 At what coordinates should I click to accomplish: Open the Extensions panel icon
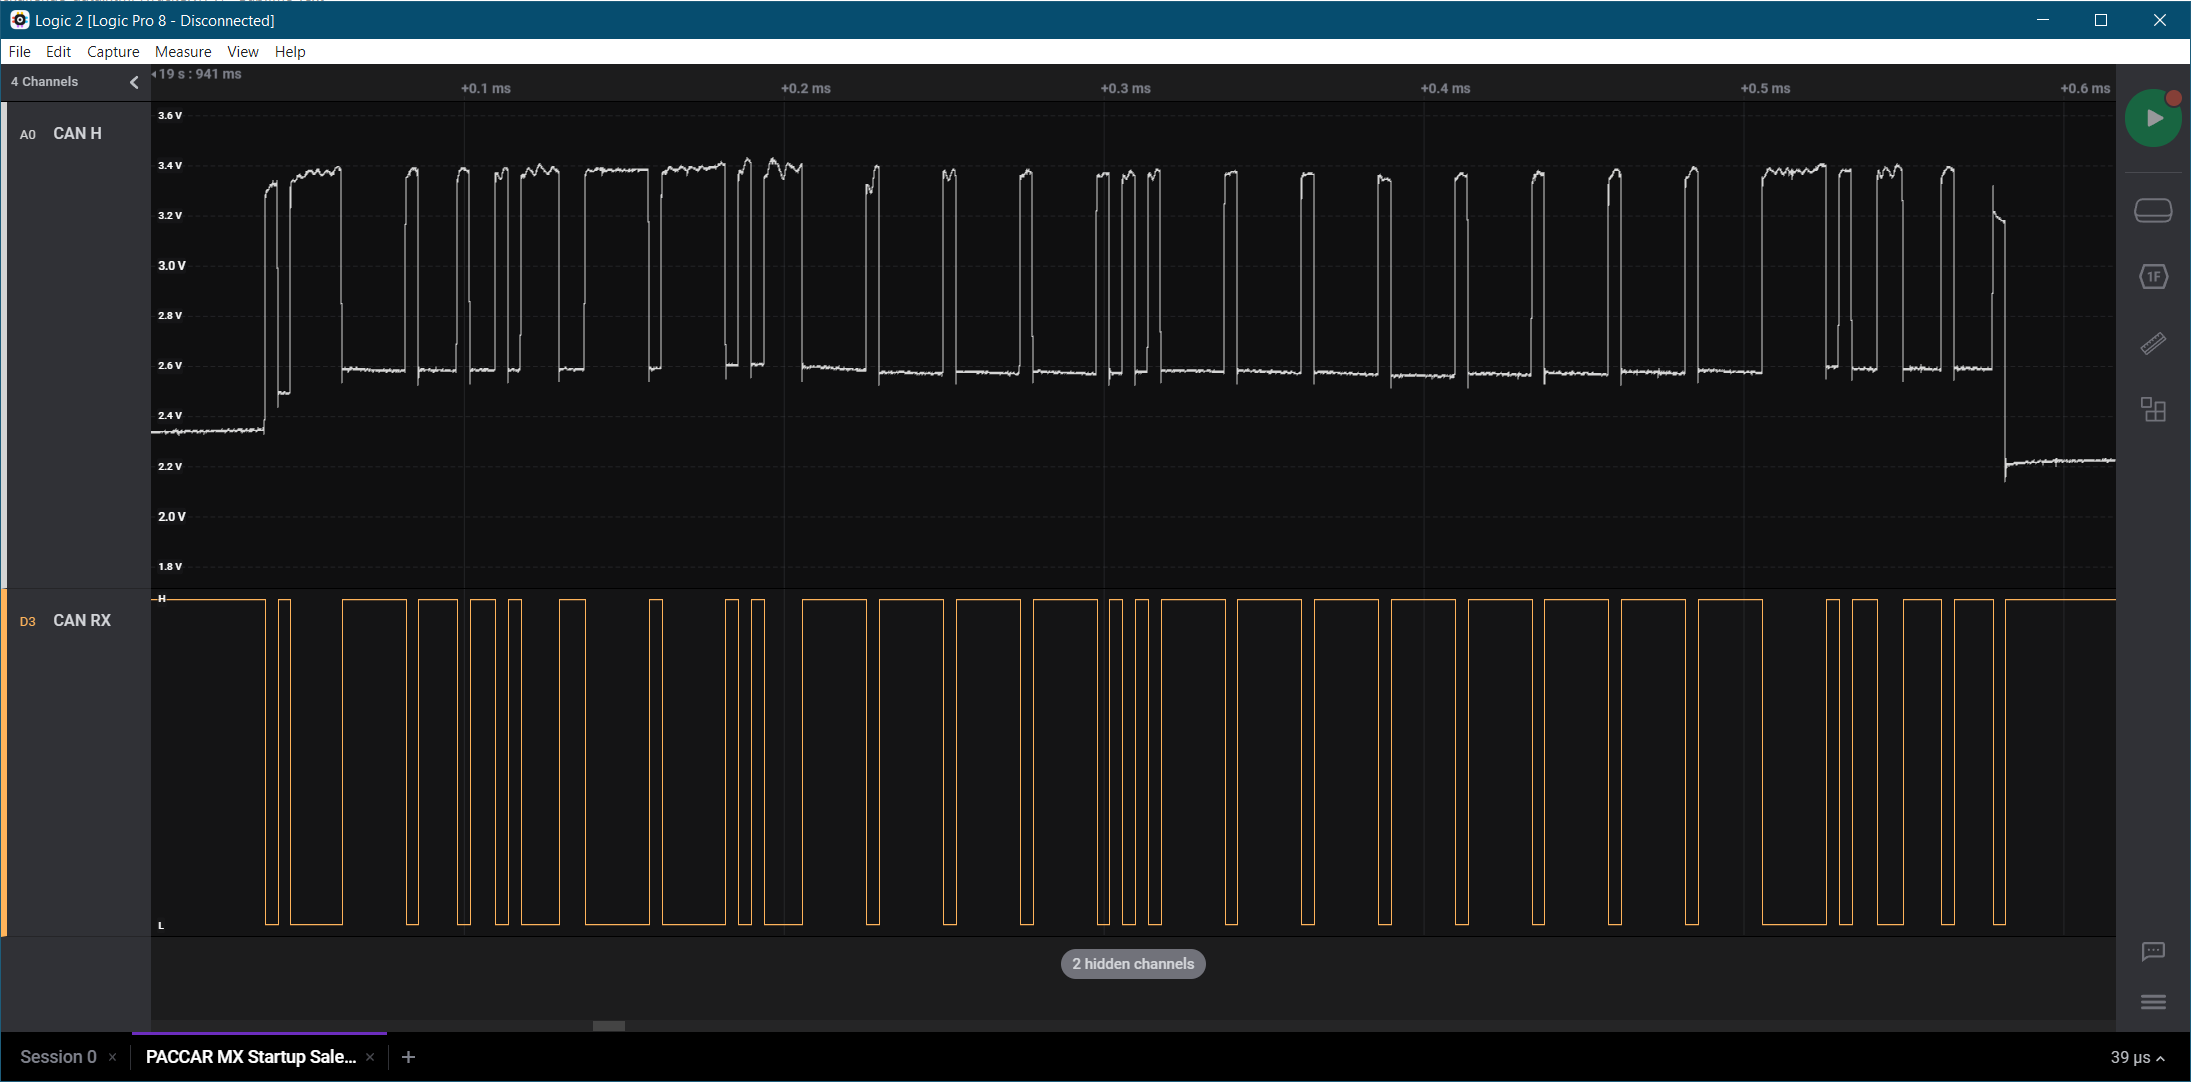click(2152, 410)
